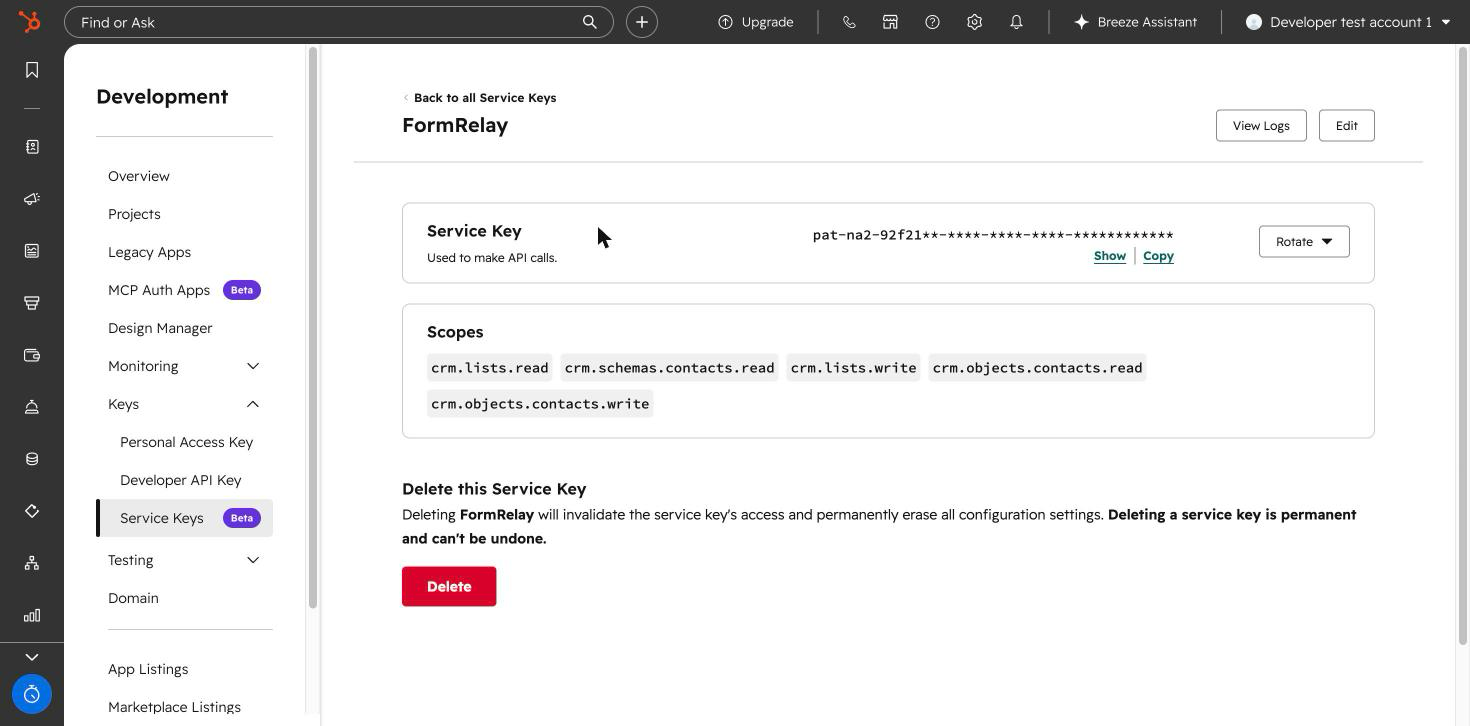Viewport: 1470px width, 726px height.
Task: Click the masked pat-na2-92f21 key text
Action: click(x=993, y=235)
